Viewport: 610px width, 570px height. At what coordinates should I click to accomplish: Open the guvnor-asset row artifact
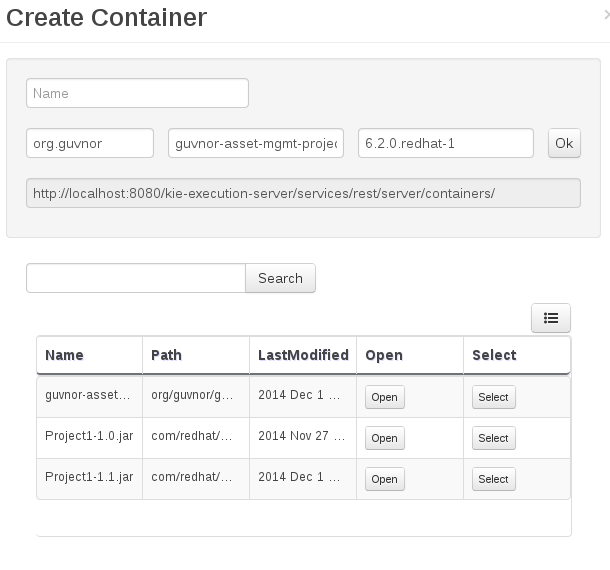point(385,397)
